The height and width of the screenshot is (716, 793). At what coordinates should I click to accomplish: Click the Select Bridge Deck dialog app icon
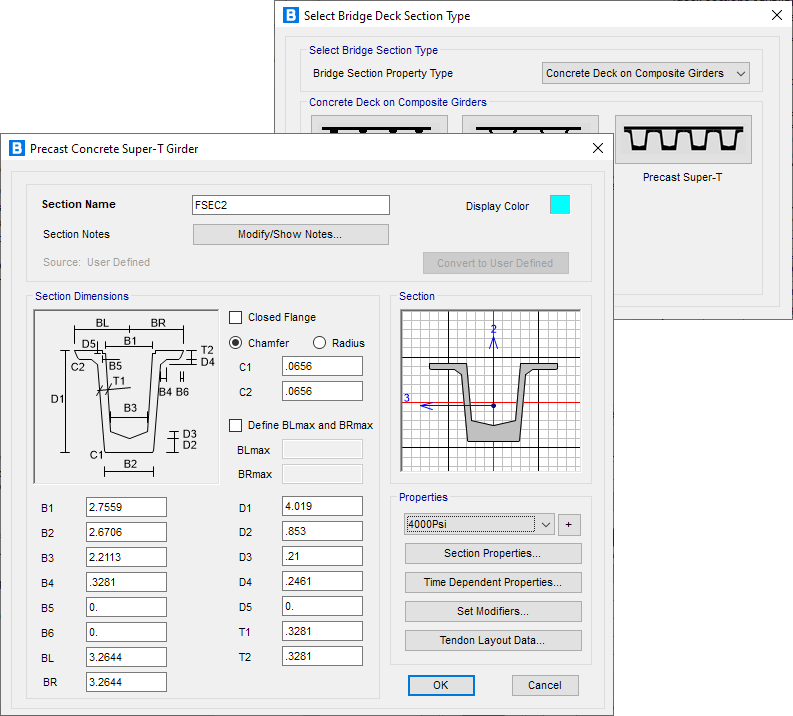291,16
